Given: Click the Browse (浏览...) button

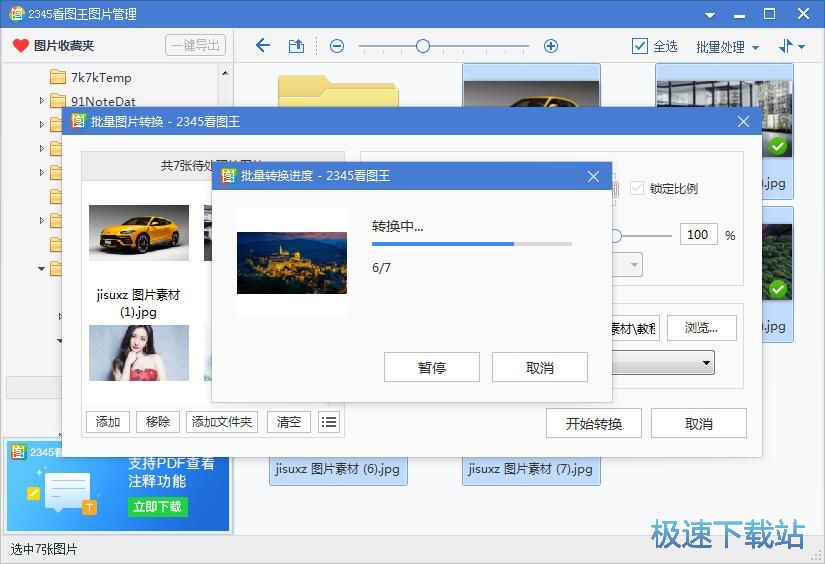Looking at the screenshot, I should tap(701, 328).
